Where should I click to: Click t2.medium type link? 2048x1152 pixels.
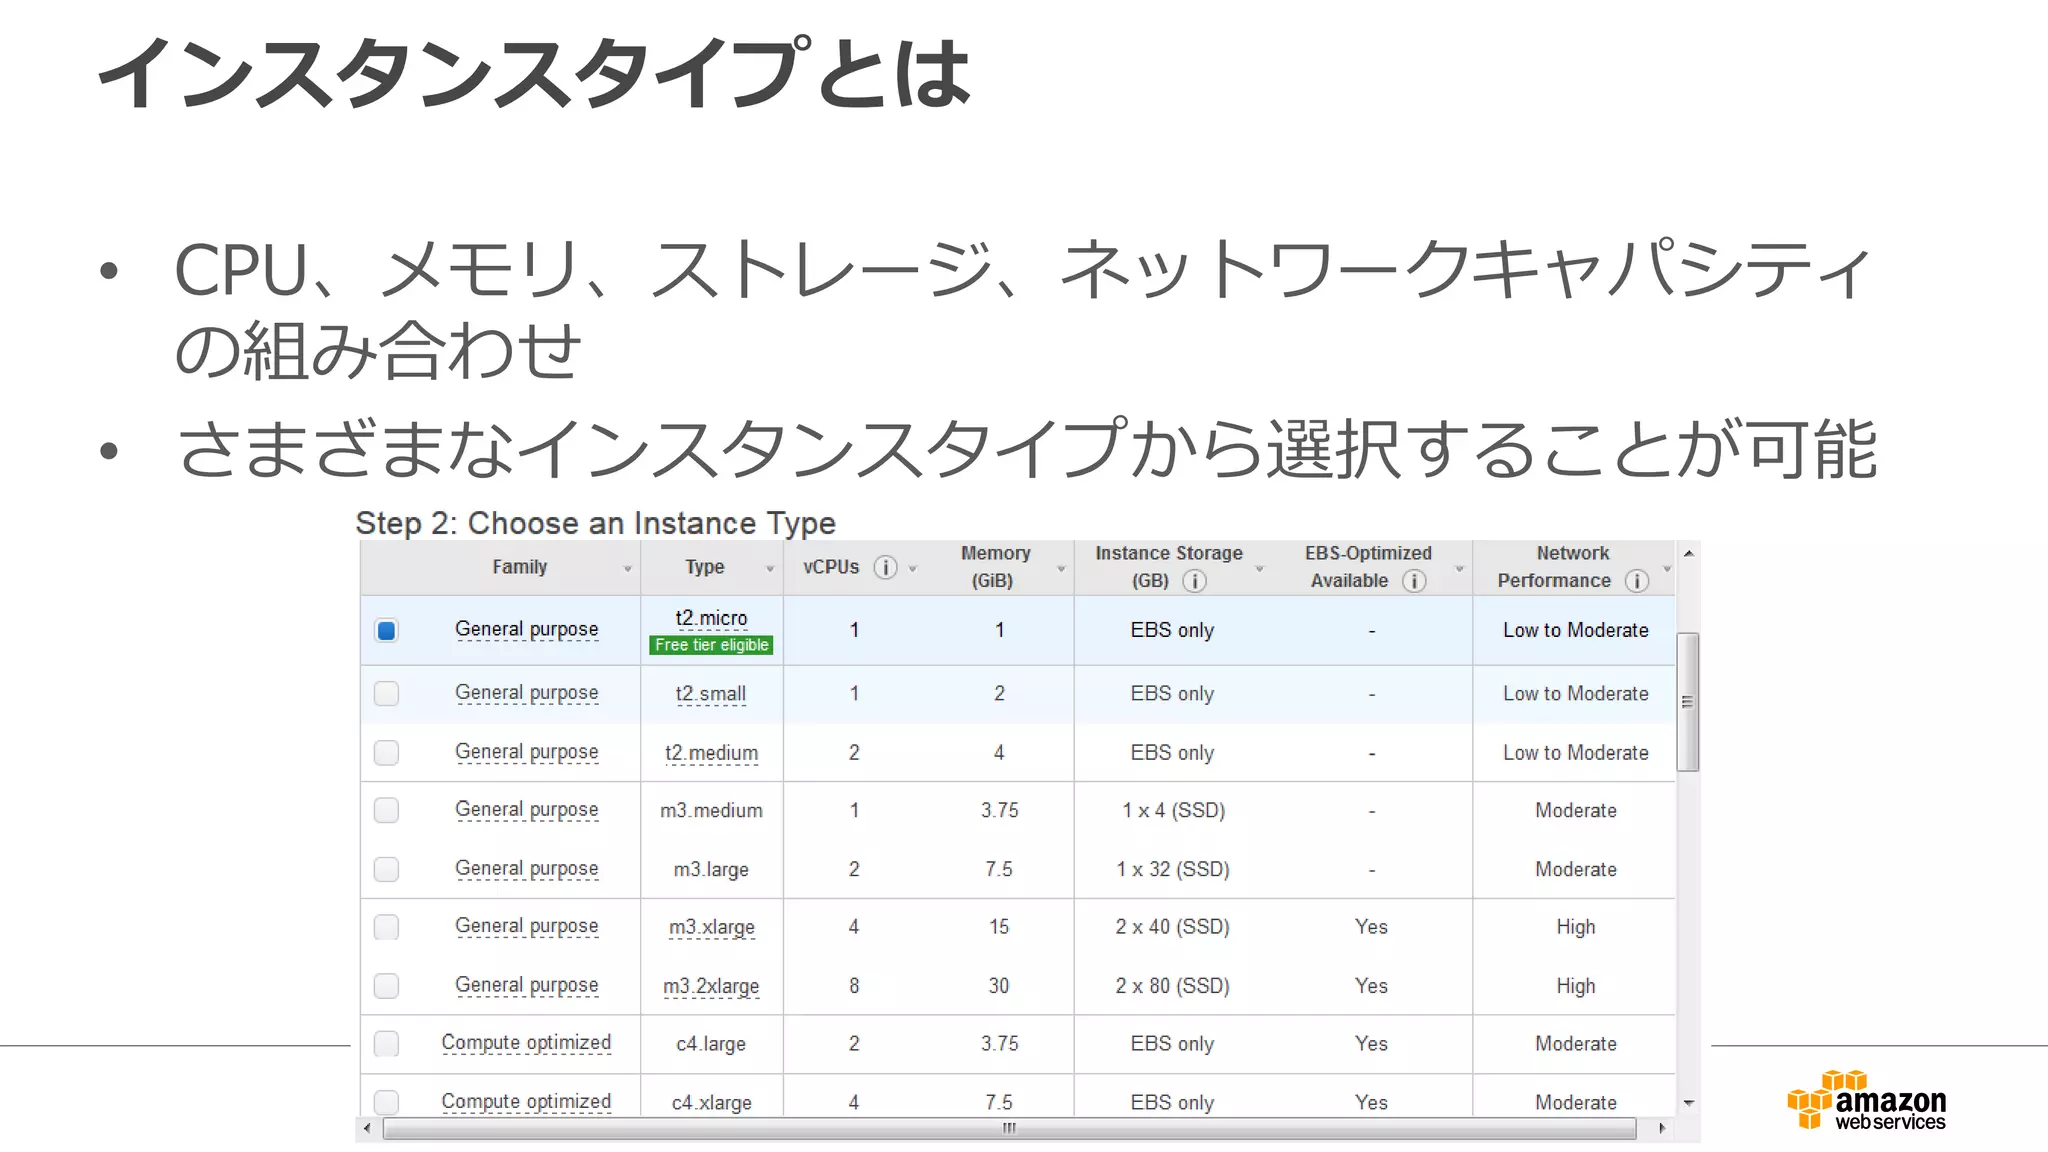pyautogui.click(x=711, y=753)
